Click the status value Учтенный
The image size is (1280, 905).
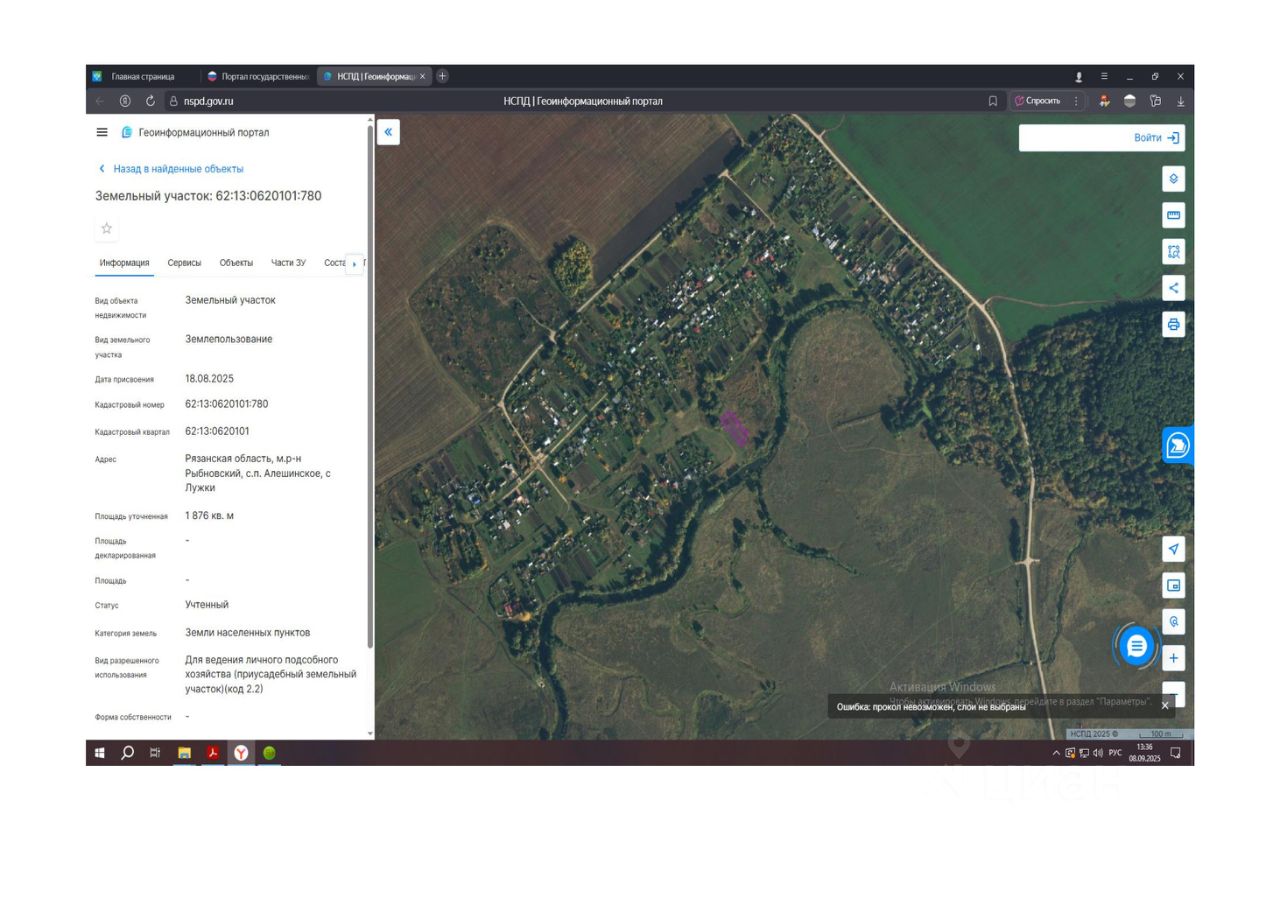click(x=207, y=605)
